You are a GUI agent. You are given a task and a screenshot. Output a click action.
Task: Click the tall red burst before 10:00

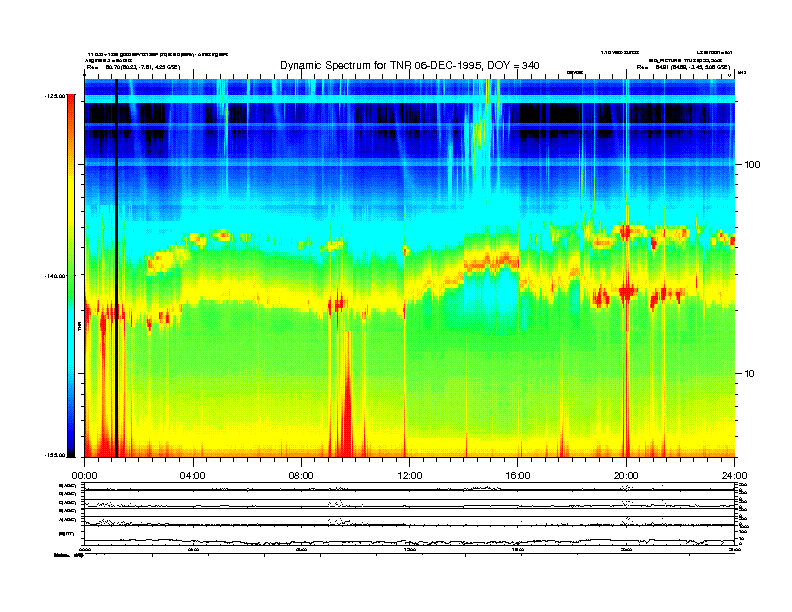[347, 394]
